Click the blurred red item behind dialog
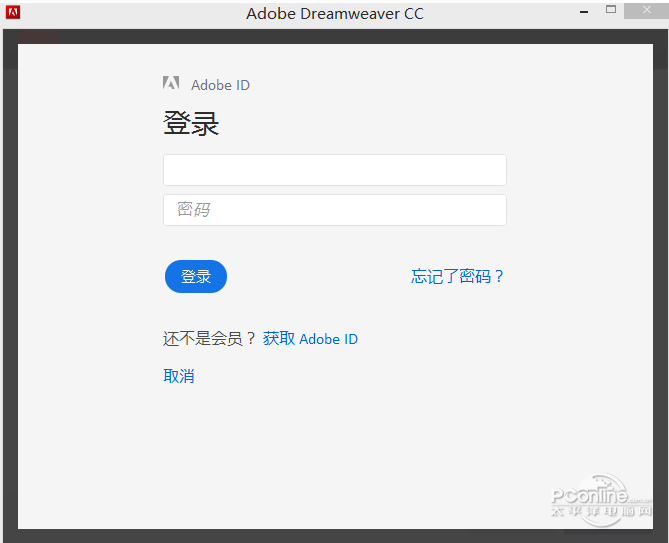Viewport: 669px width, 543px height. [38, 36]
